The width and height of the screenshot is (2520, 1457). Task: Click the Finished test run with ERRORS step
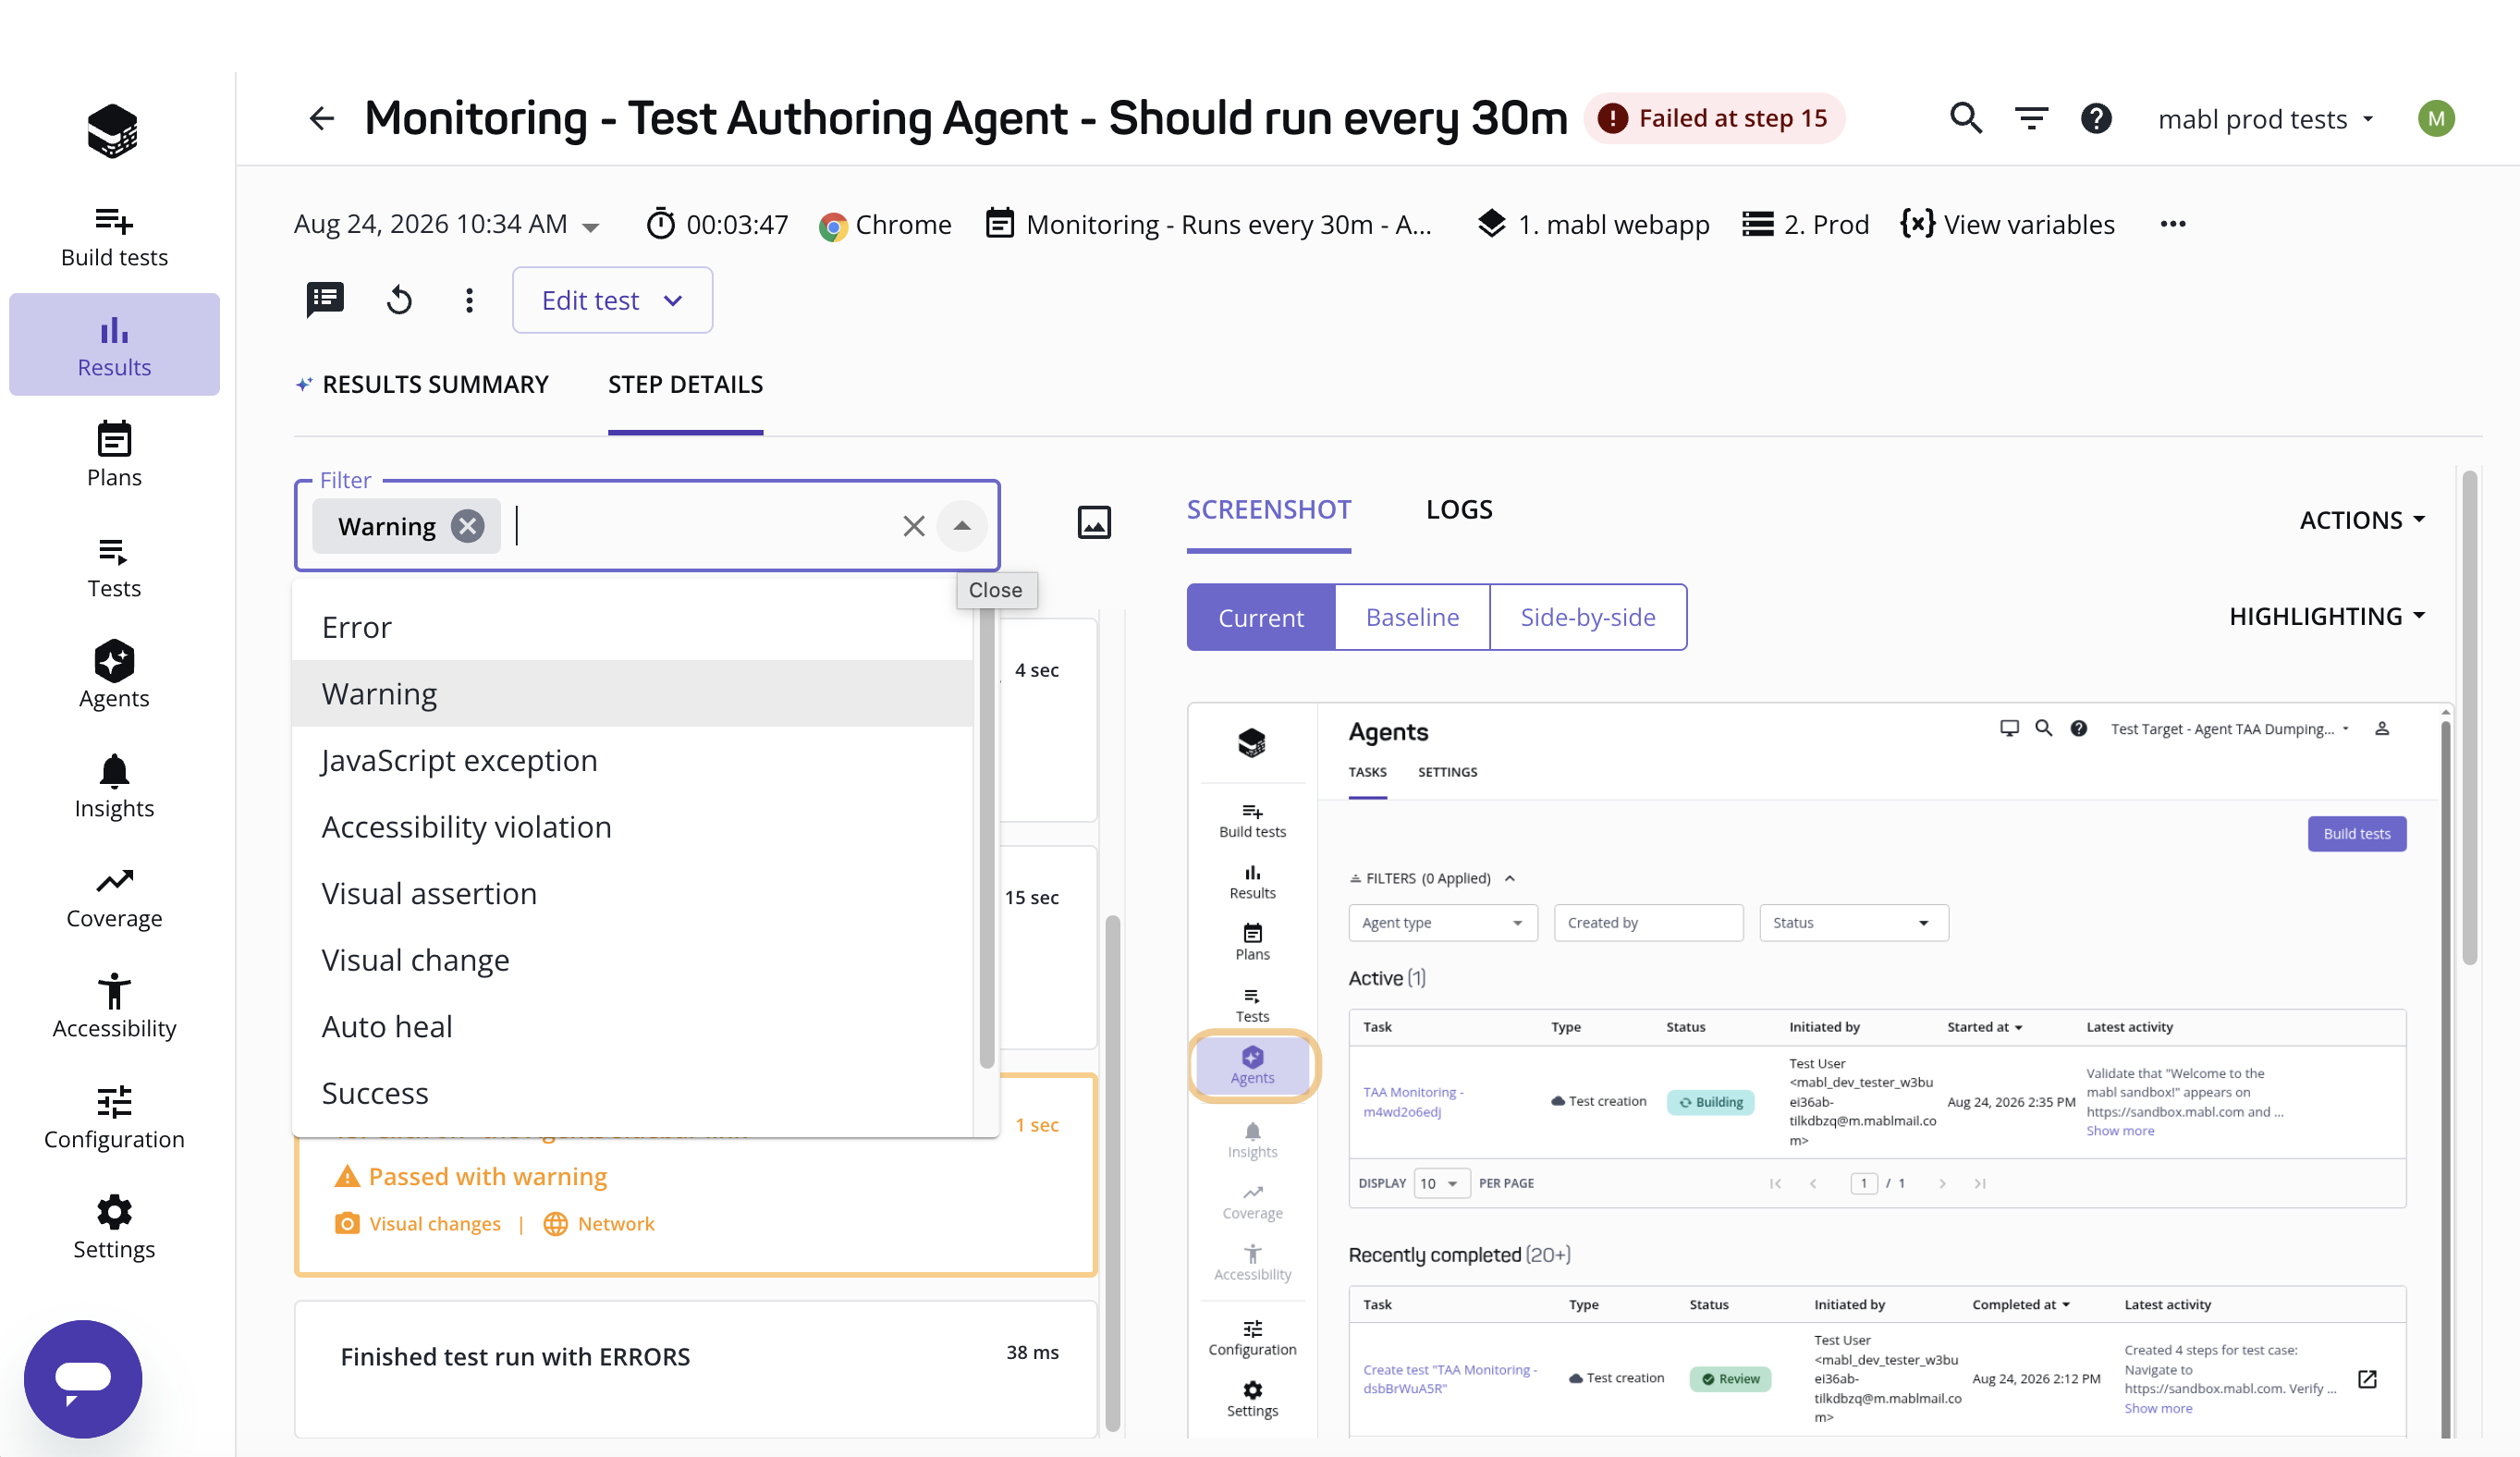click(x=696, y=1368)
